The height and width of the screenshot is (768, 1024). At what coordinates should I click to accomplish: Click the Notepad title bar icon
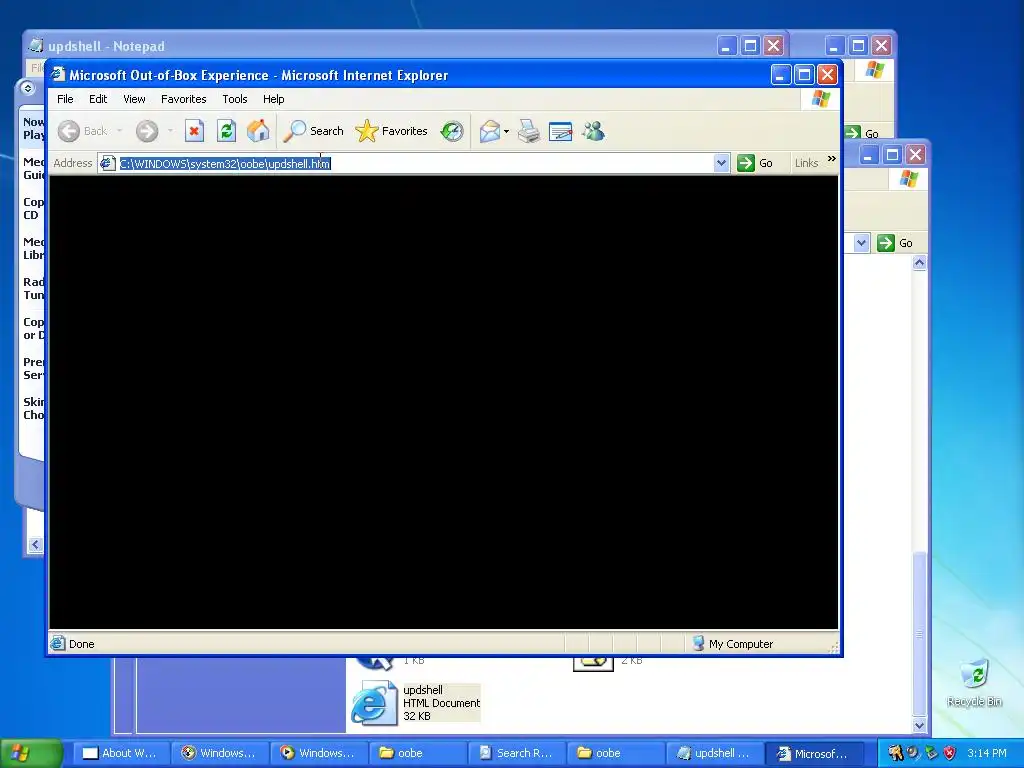(x=37, y=46)
